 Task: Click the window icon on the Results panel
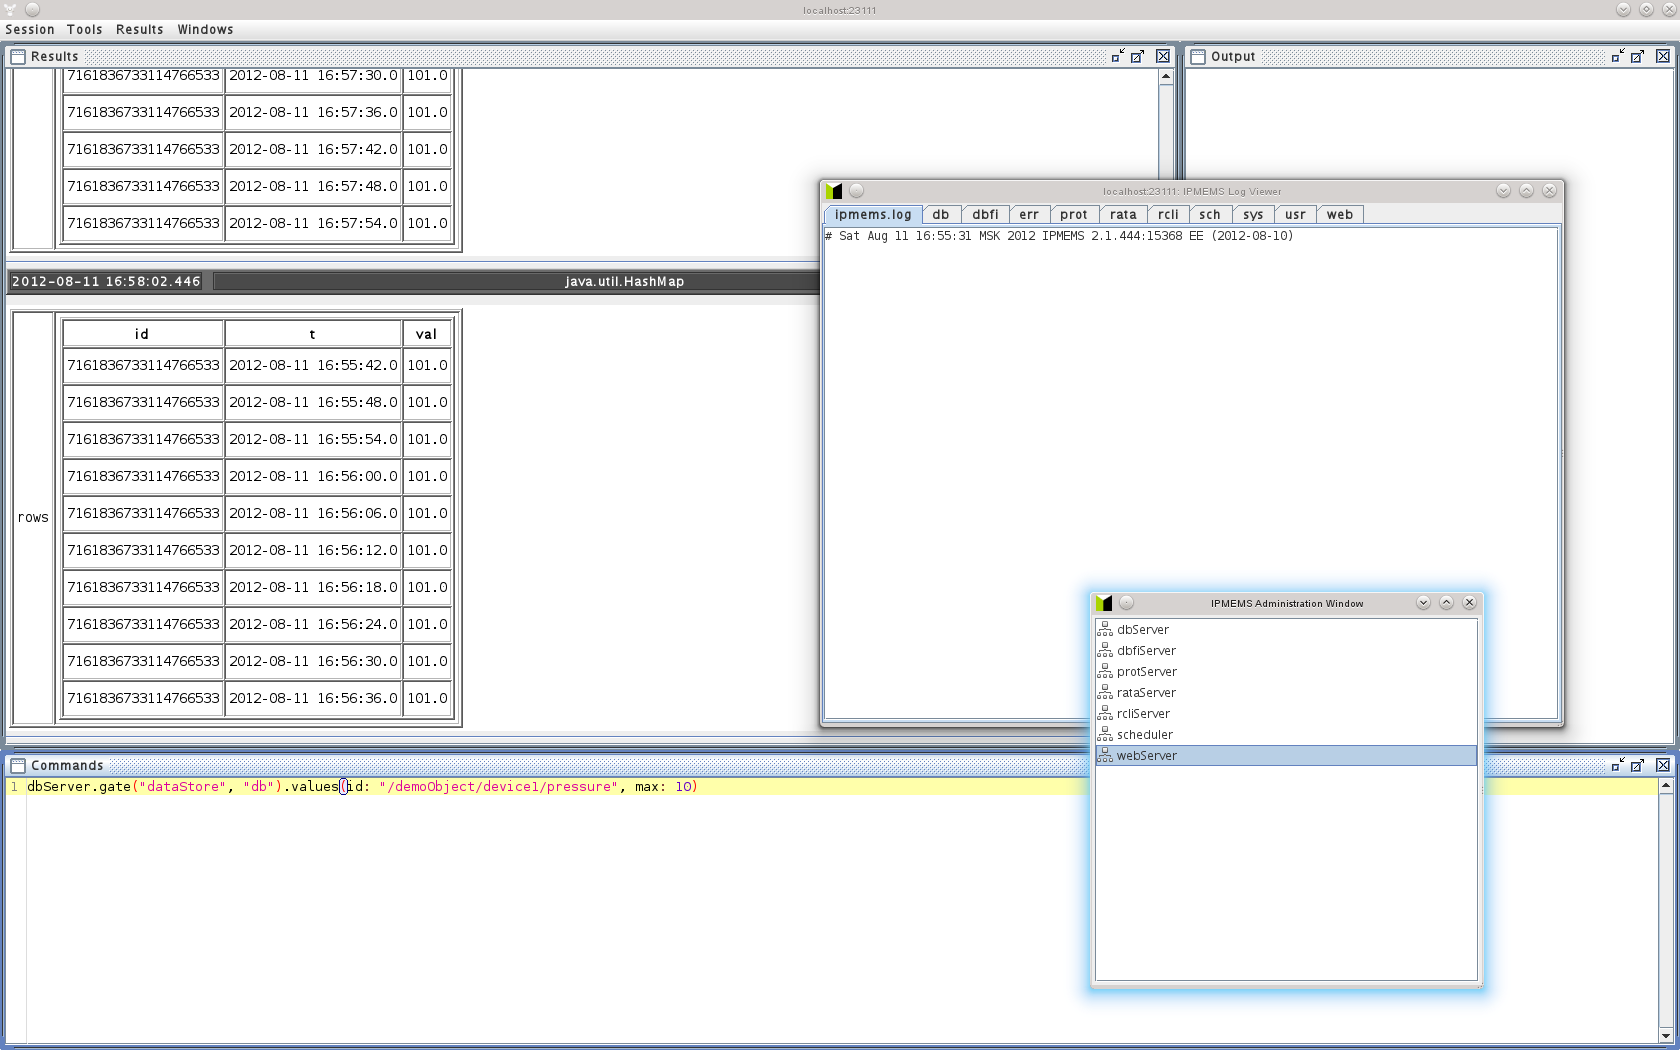[x=17, y=56]
